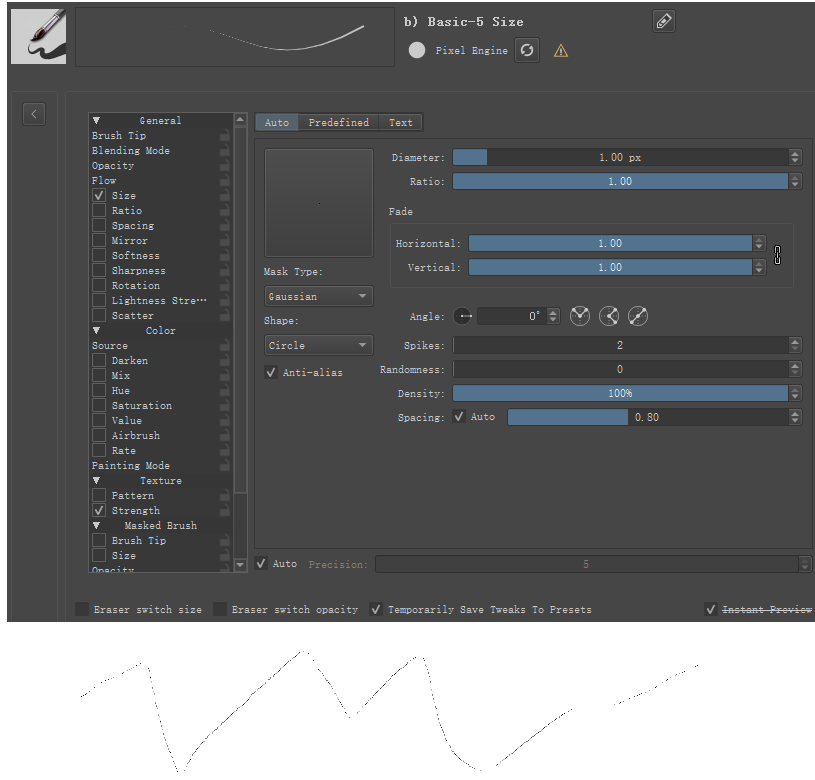Click the lock icon beside Painting Mode
Image resolution: width=815 pixels, height=780 pixels.
tap(225, 466)
